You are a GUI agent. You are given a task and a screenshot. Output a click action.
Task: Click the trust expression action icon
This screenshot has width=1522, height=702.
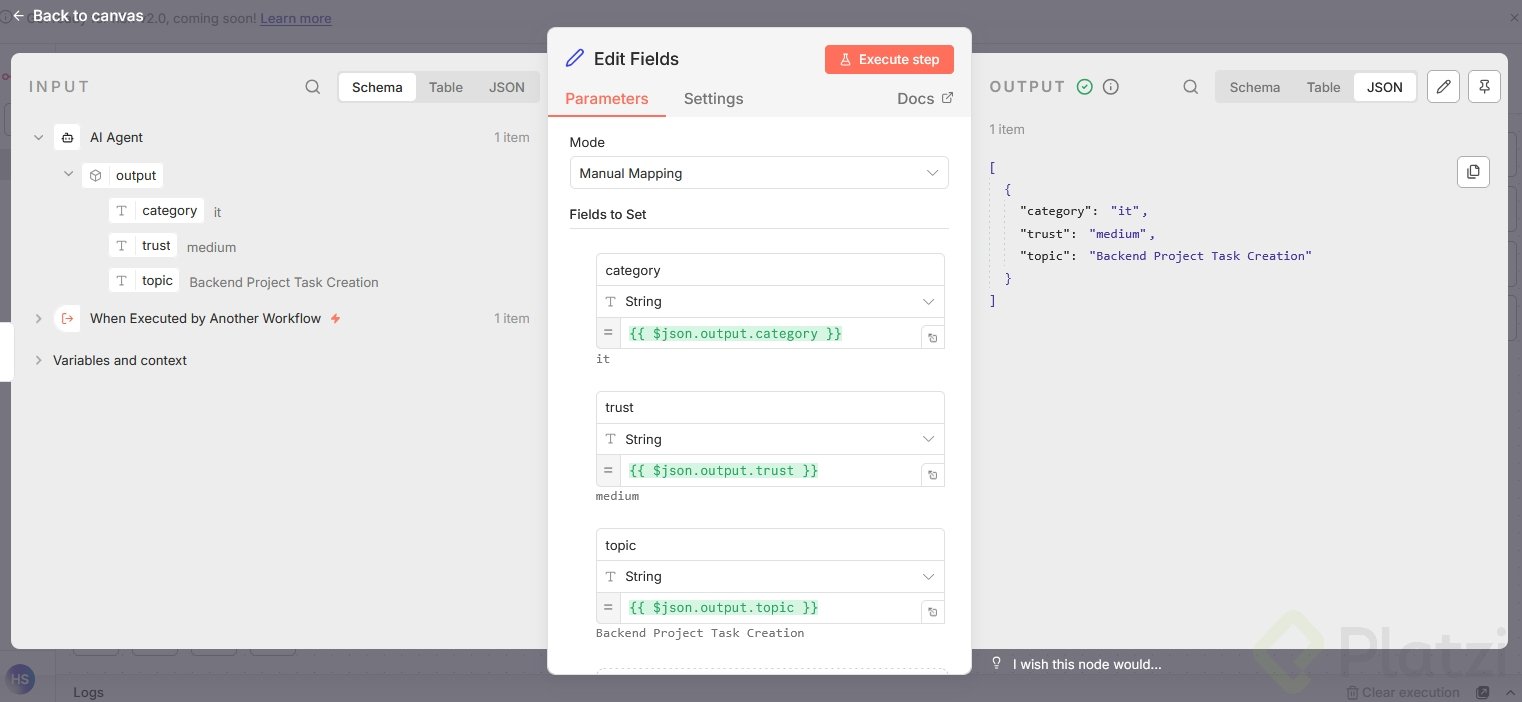[932, 475]
